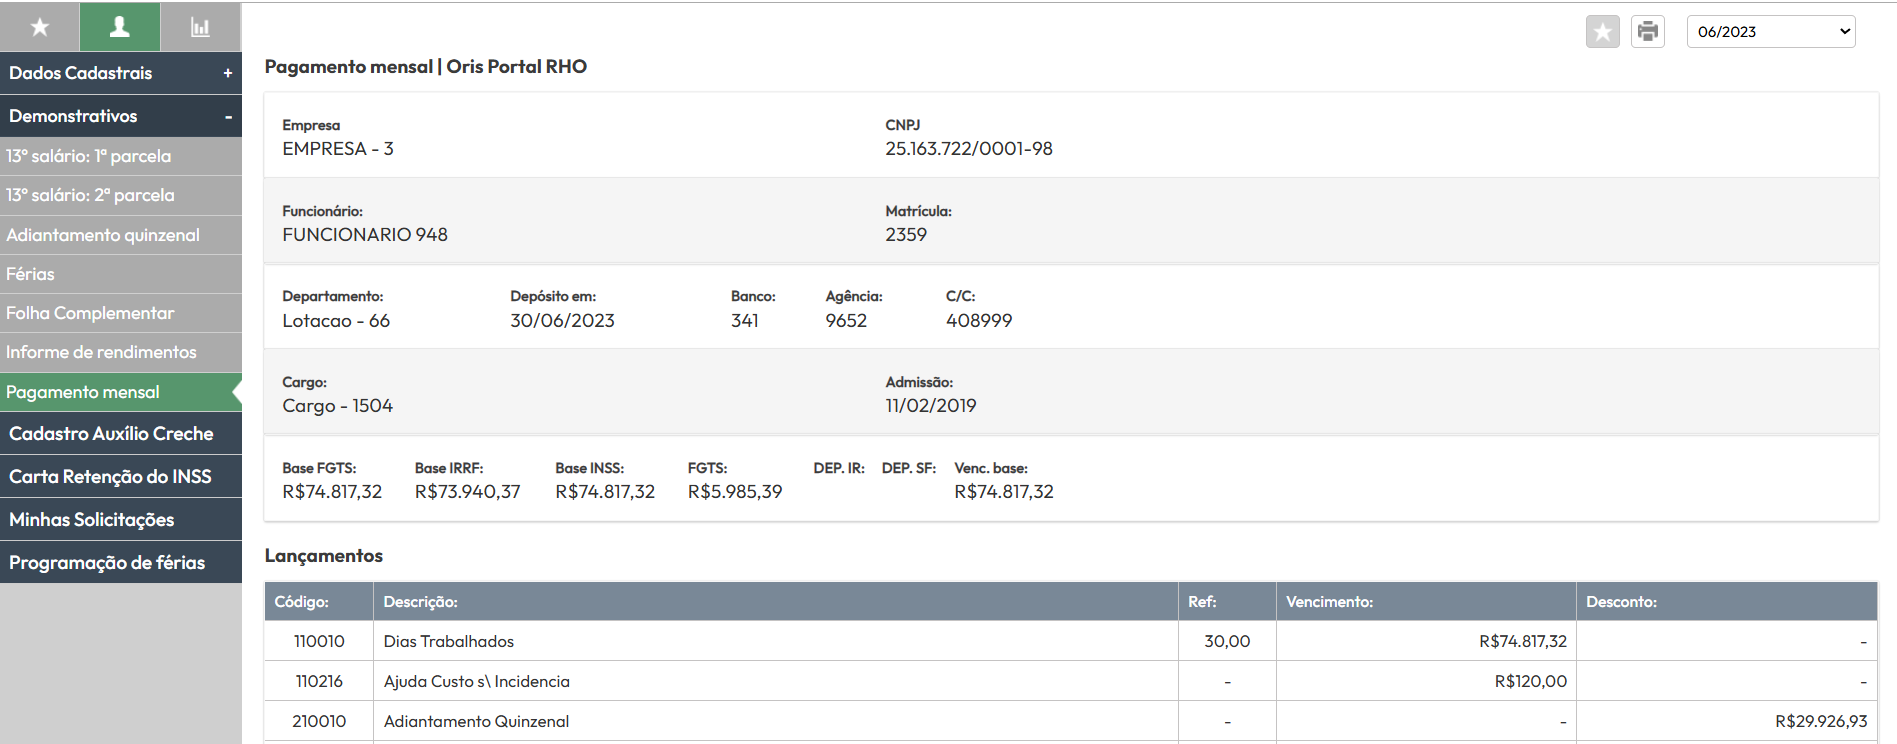
Task: Click the Código column header
Action: tap(319, 602)
